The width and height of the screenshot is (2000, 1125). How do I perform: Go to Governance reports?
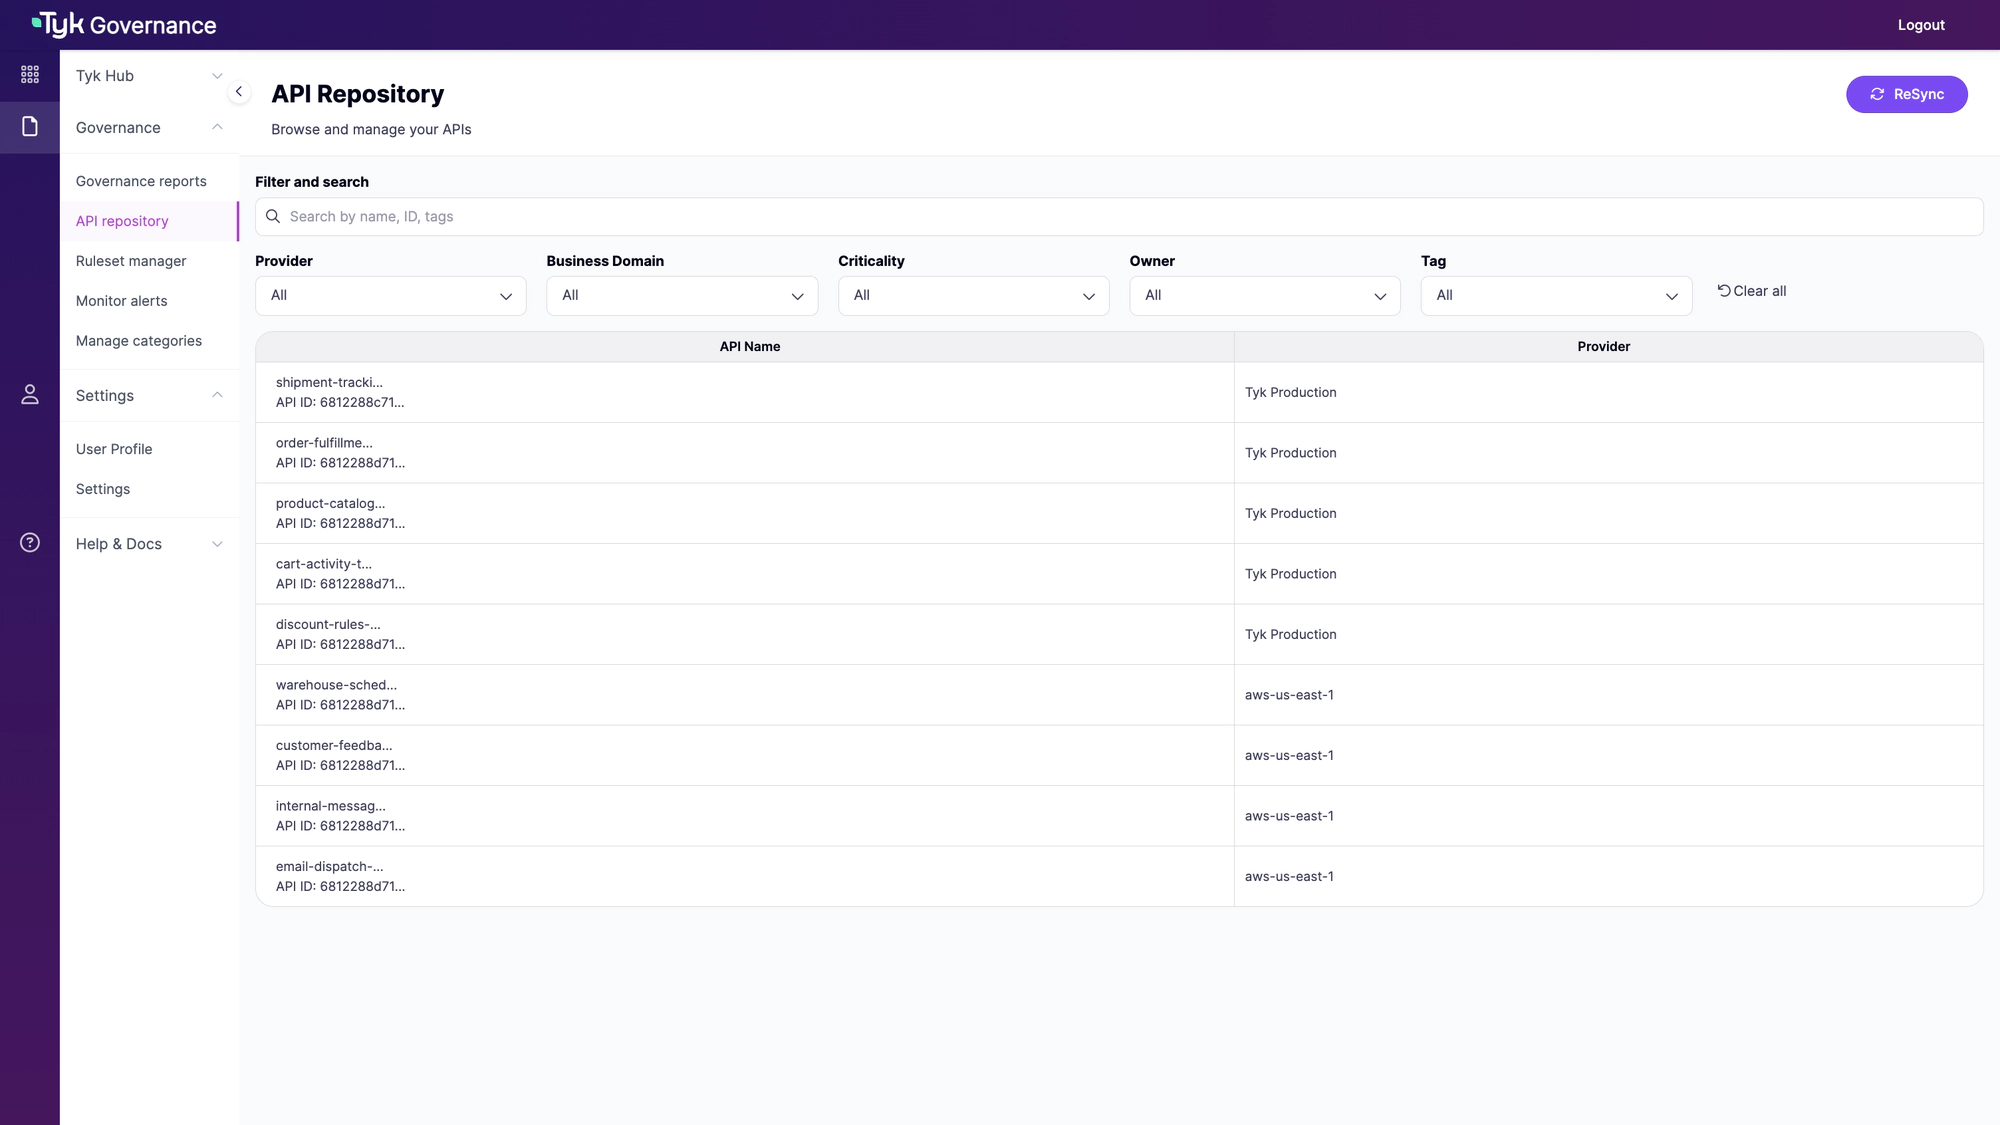click(141, 181)
